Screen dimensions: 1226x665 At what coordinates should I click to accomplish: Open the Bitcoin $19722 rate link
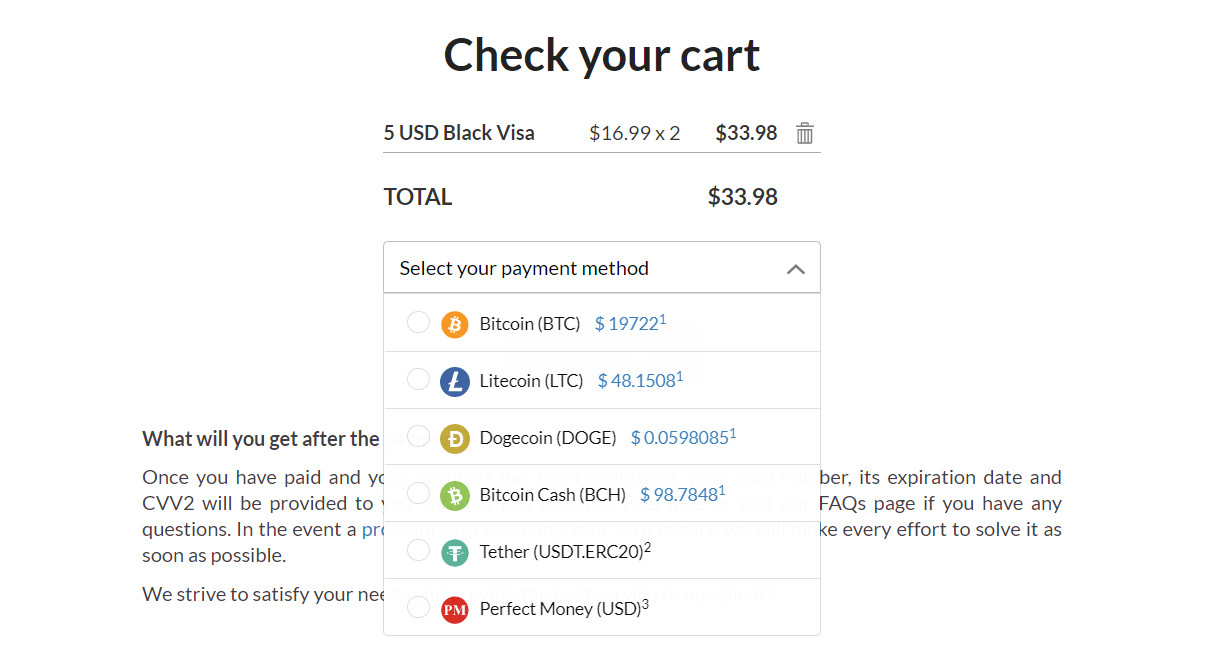(627, 324)
